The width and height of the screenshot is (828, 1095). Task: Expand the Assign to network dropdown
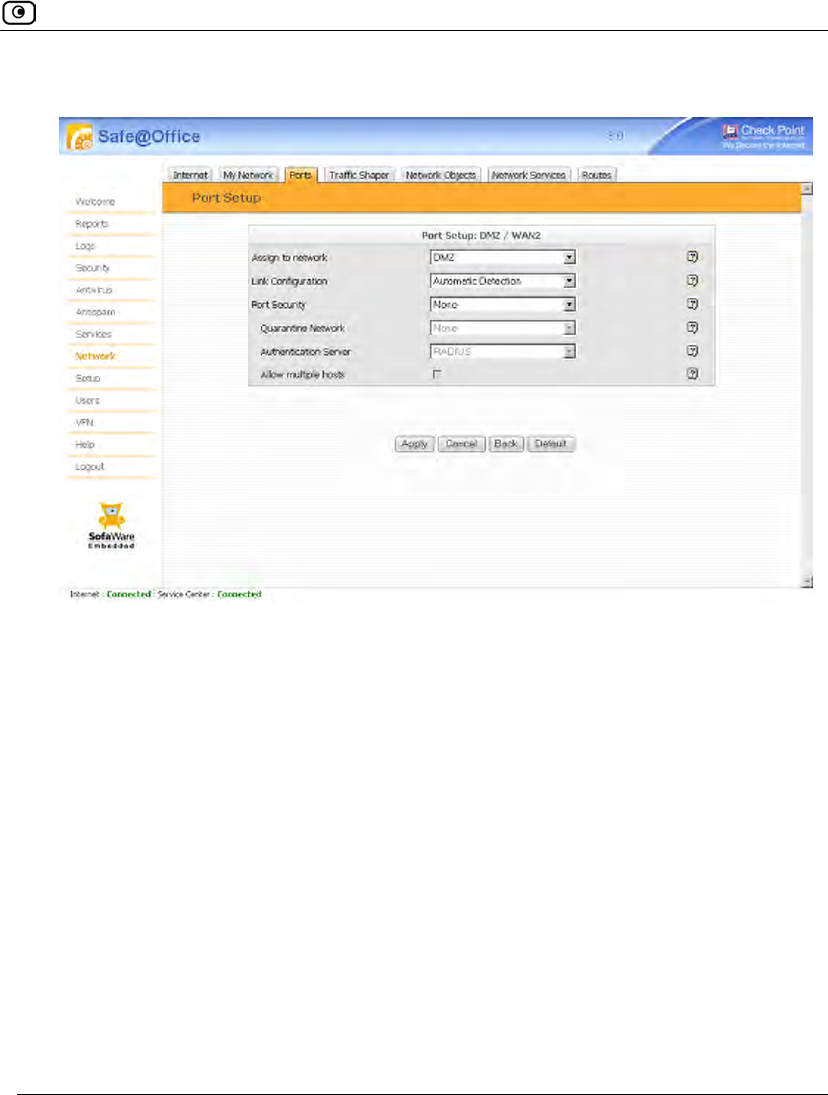point(570,258)
